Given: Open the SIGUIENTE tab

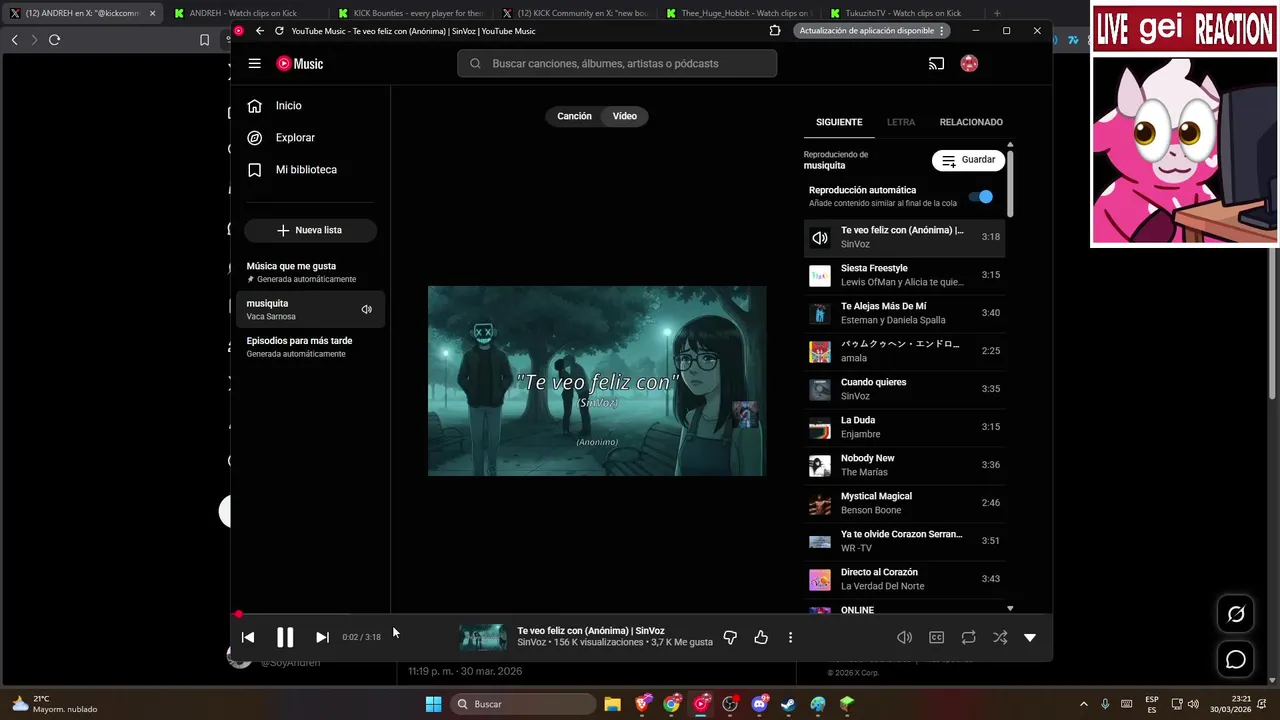Looking at the screenshot, I should 839,122.
